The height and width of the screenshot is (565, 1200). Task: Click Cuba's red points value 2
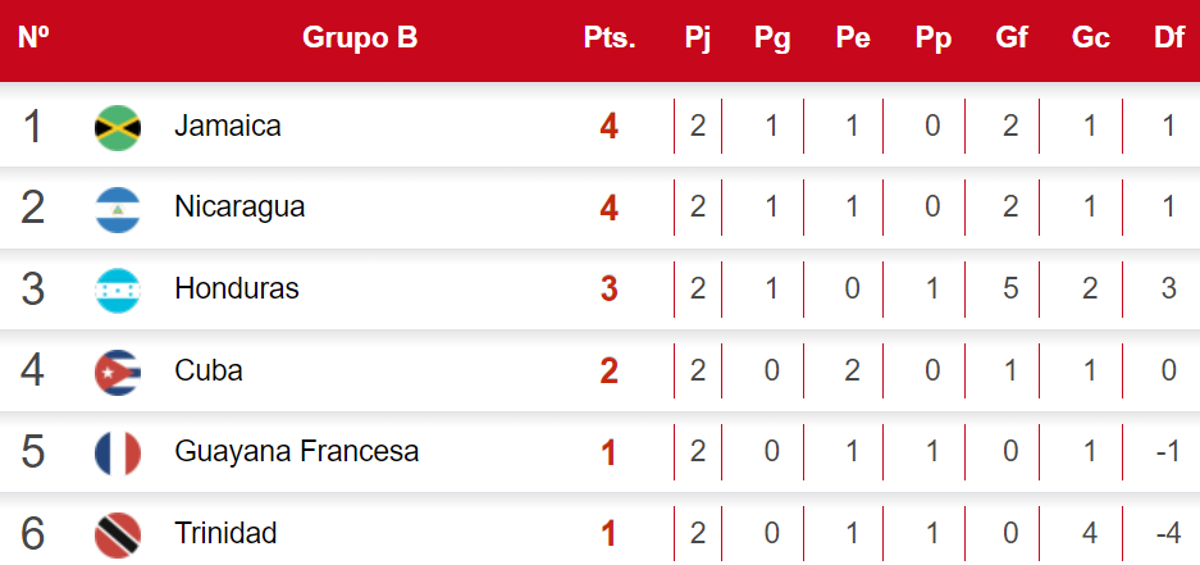click(609, 372)
